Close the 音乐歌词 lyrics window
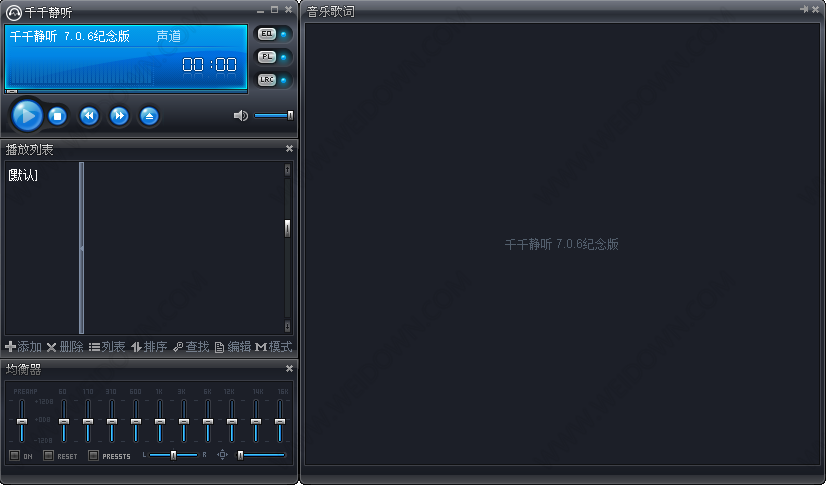 [x=815, y=9]
